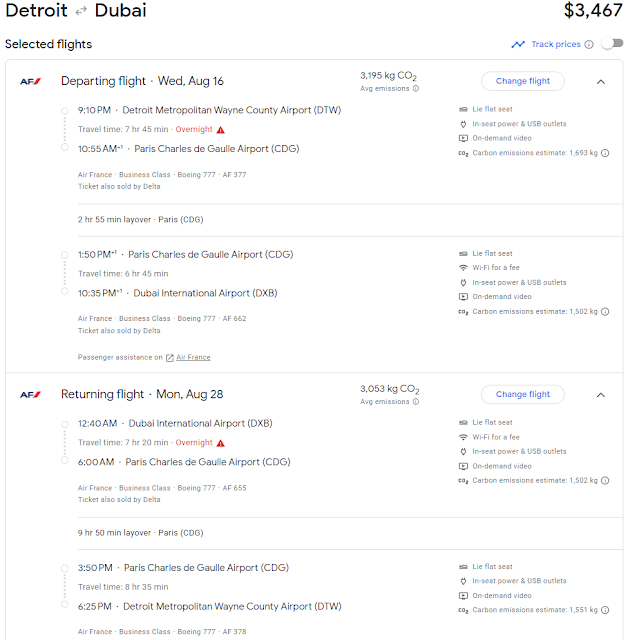Click the swap arrows between Detroit and Dubai
Screen dimensions: 626x640
tap(81, 11)
